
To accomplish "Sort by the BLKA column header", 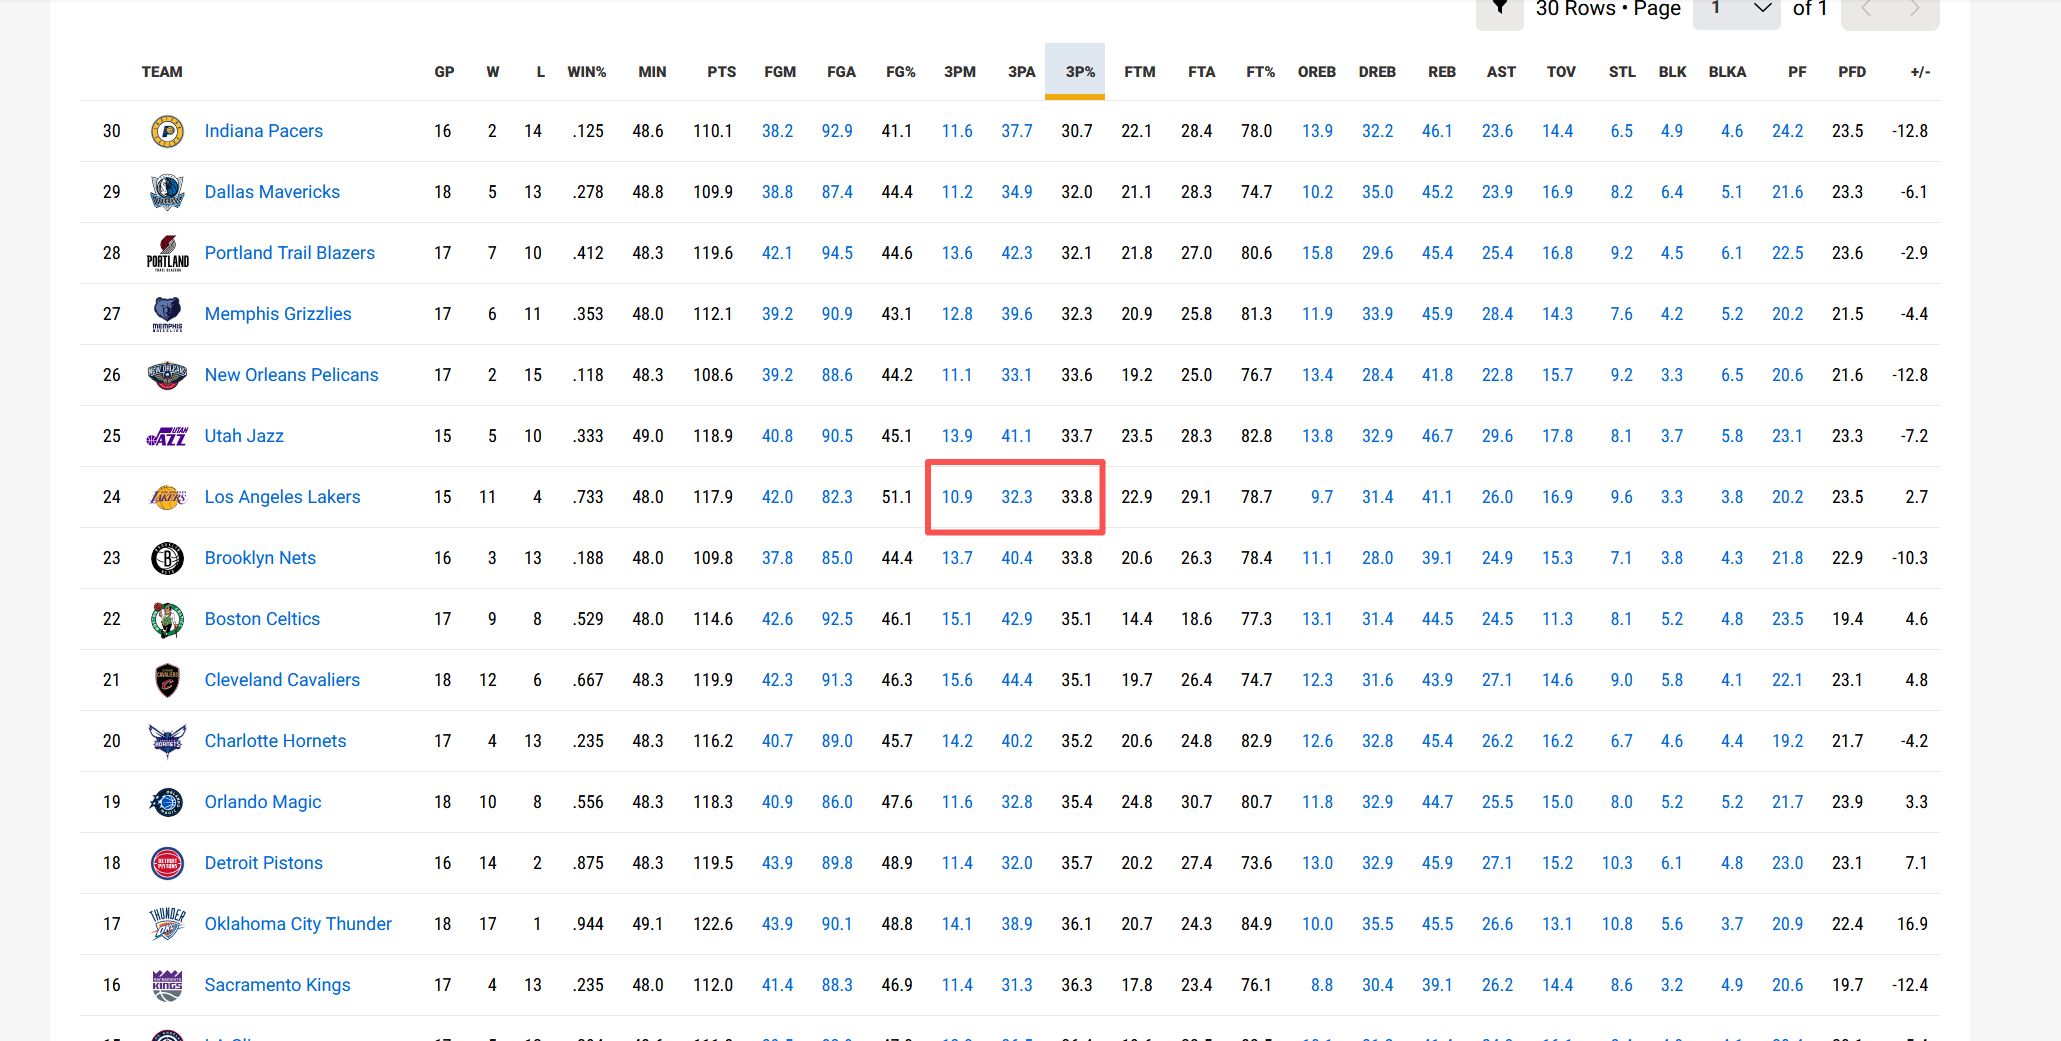I will (x=1727, y=72).
